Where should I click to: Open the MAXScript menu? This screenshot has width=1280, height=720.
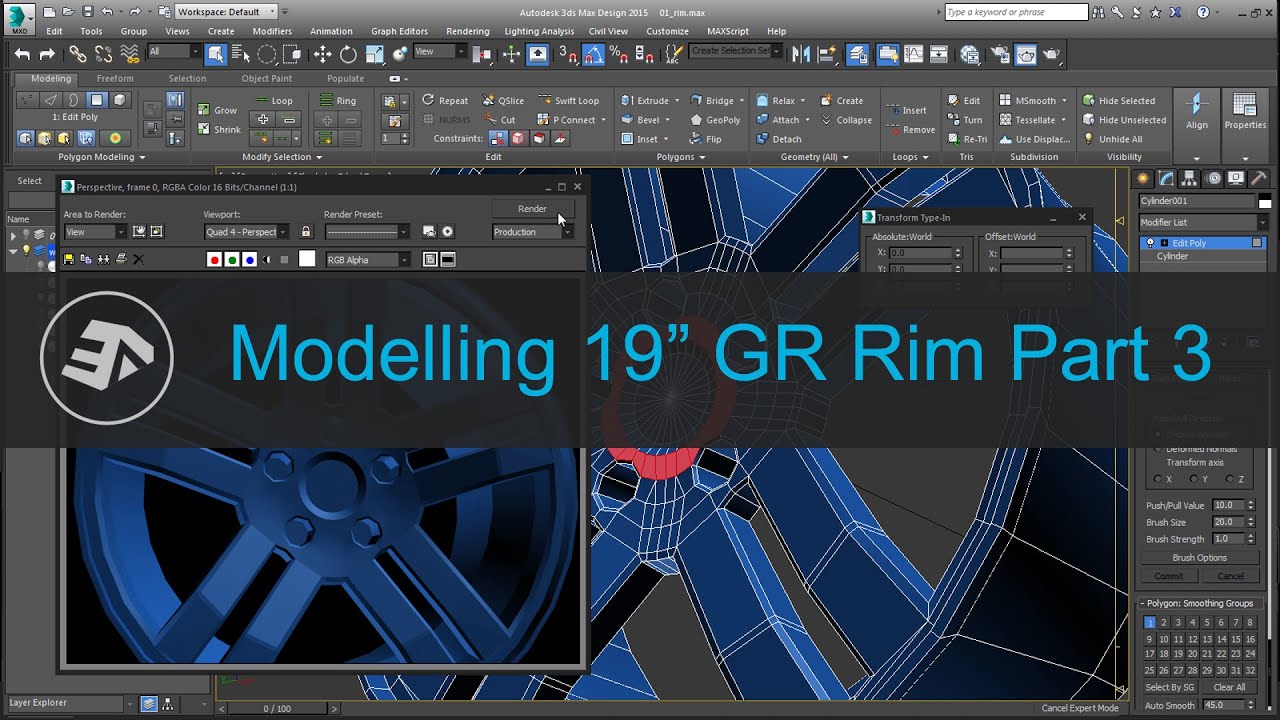(x=727, y=31)
